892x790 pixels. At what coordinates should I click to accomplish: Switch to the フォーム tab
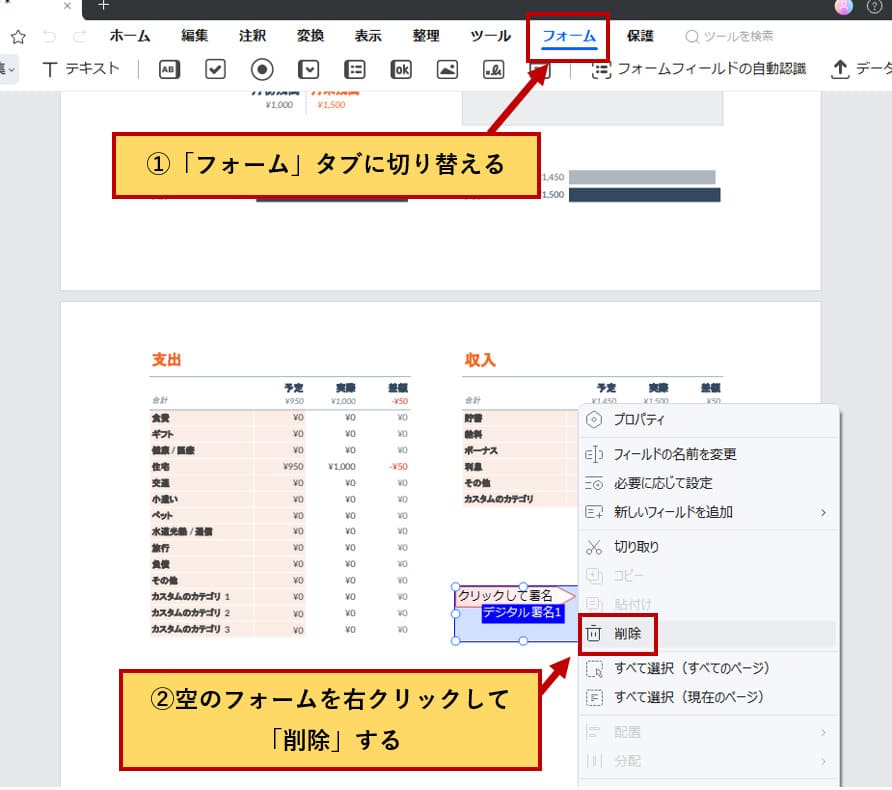(x=568, y=36)
